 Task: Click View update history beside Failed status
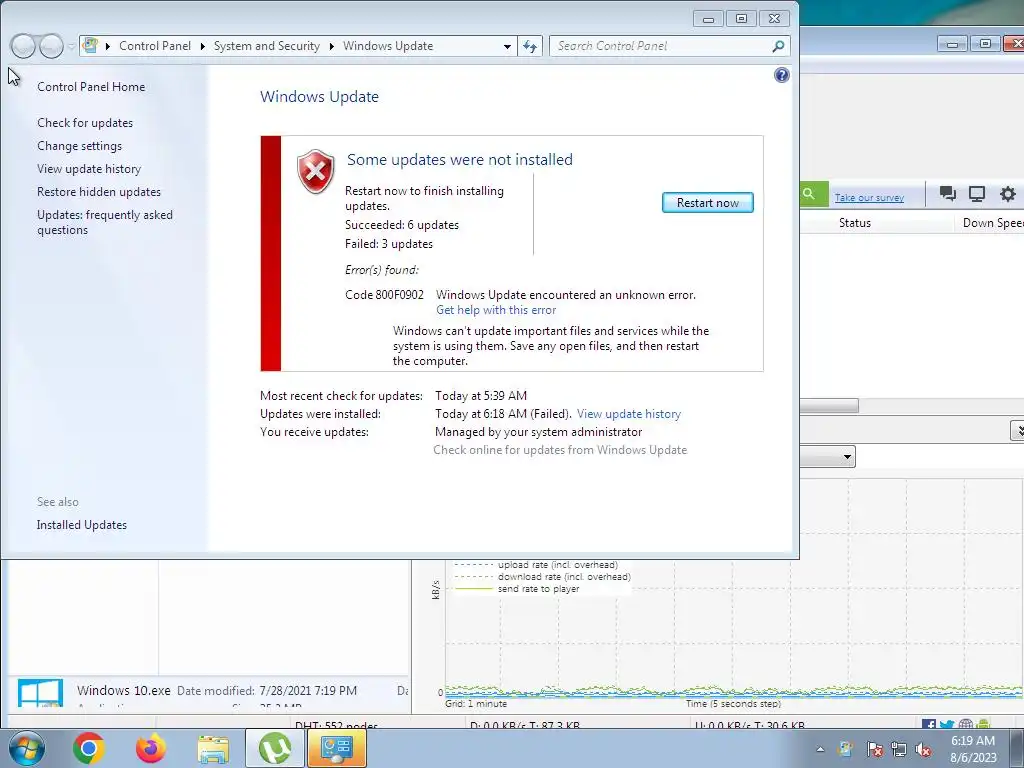pos(628,413)
